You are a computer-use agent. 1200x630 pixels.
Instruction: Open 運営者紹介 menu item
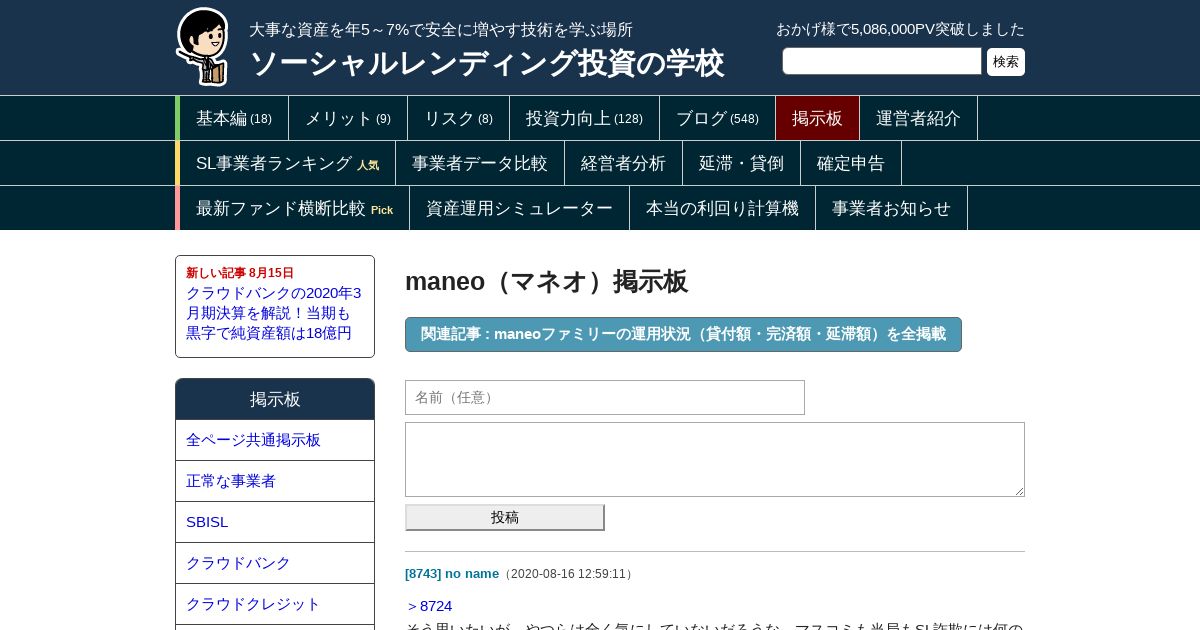coord(918,118)
